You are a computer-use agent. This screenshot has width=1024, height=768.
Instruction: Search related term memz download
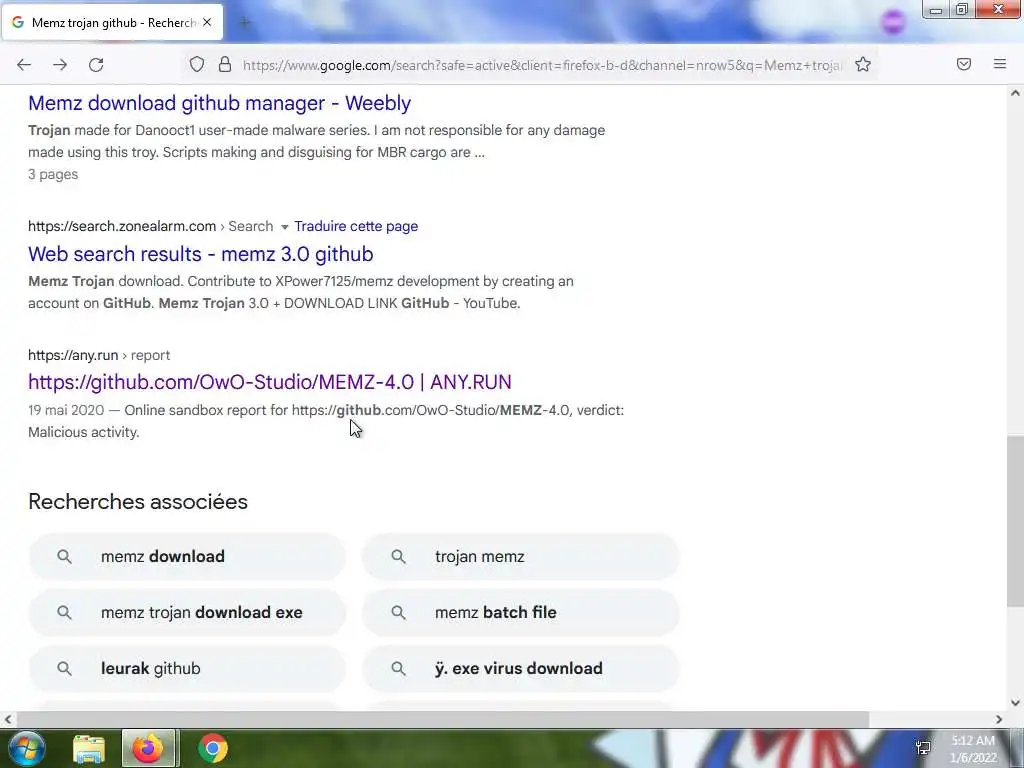(x=187, y=556)
